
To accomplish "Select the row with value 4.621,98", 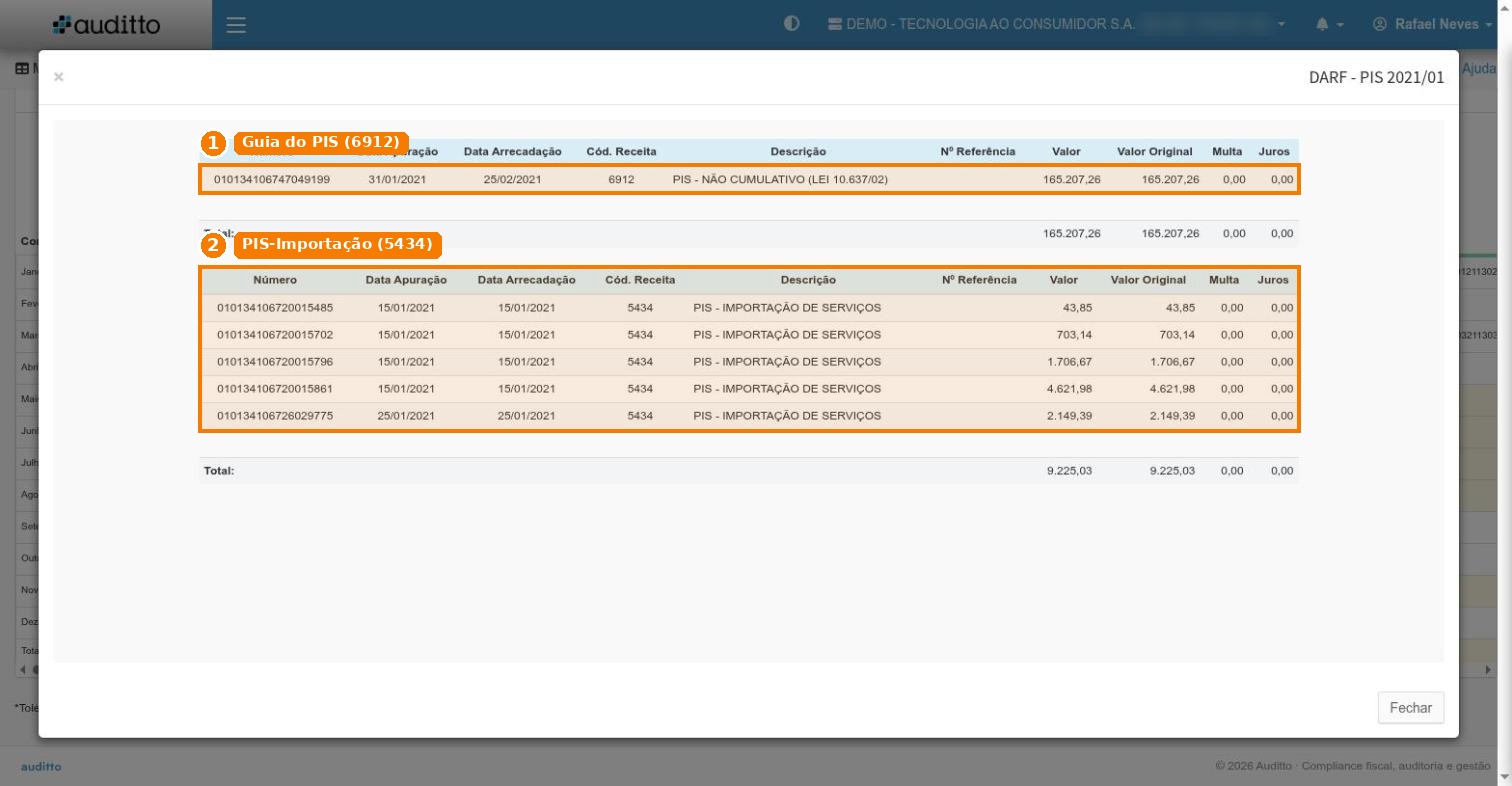I will pyautogui.click(x=749, y=389).
